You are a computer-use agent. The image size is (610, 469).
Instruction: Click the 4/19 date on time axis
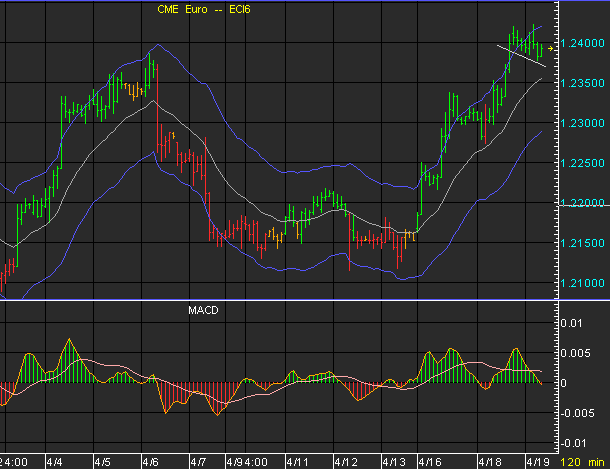536,463
